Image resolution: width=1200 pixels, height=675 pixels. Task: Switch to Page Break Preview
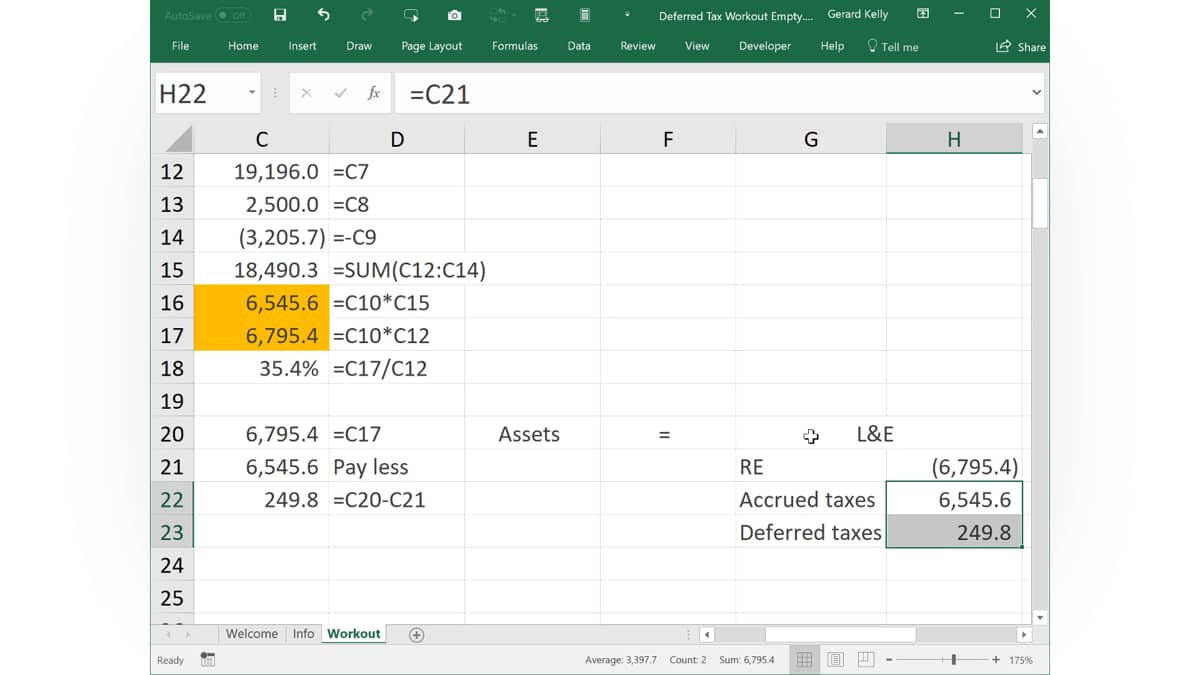tap(866, 660)
